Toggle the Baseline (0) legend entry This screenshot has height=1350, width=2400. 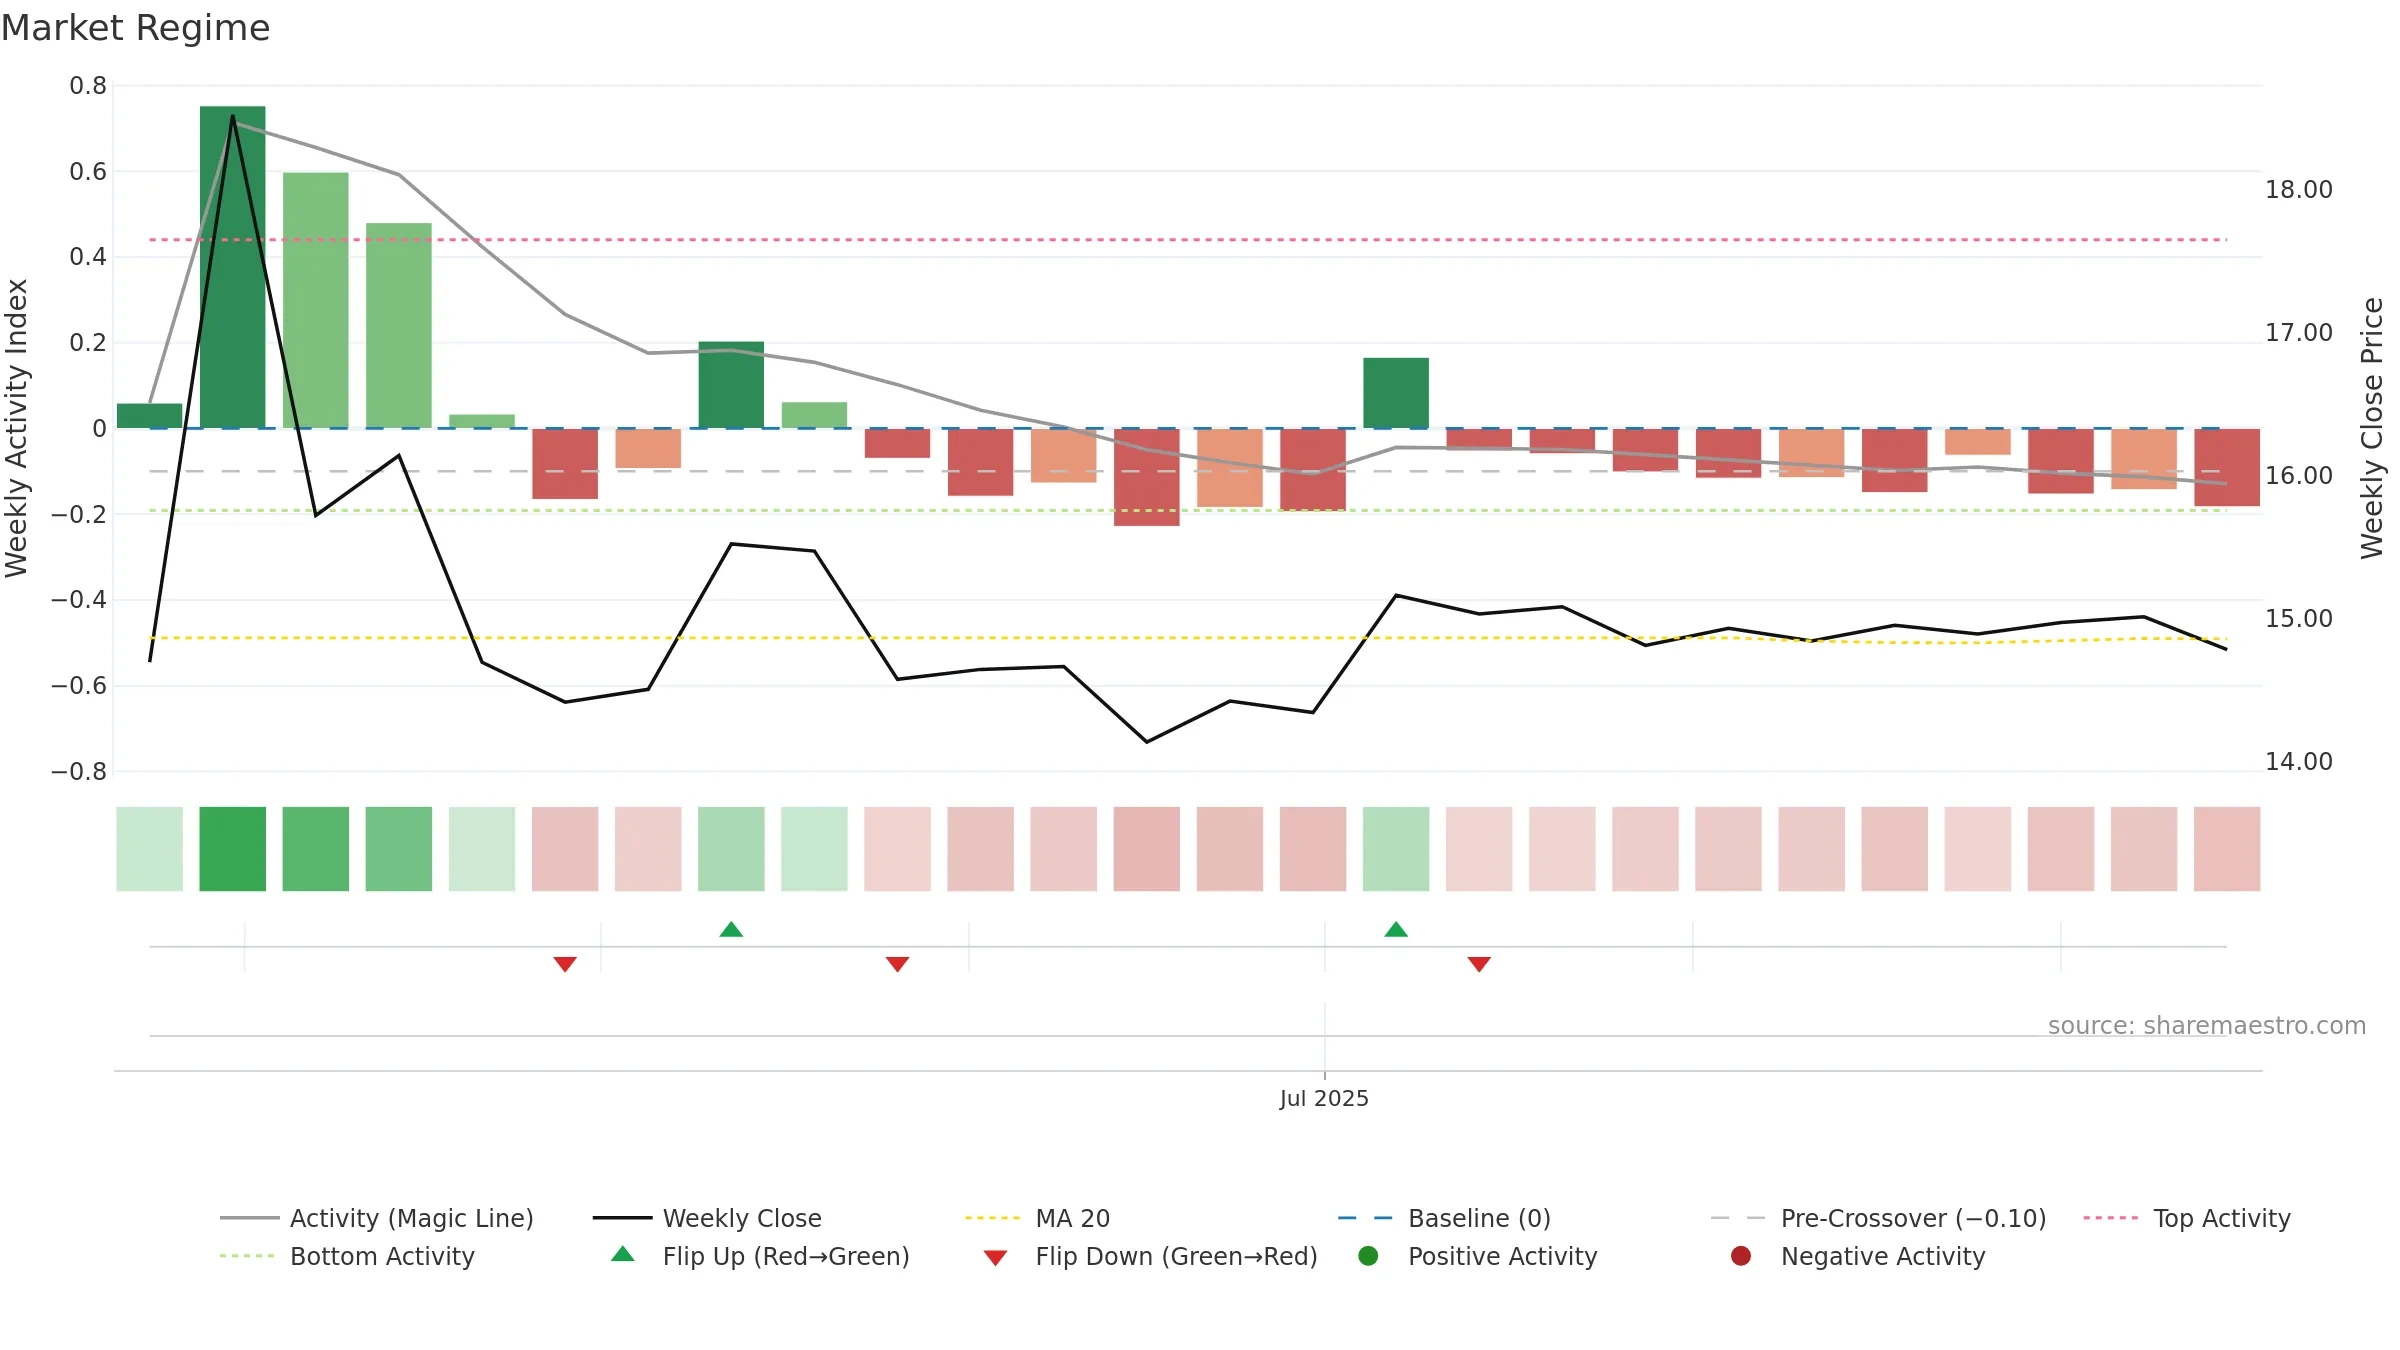(1444, 1218)
